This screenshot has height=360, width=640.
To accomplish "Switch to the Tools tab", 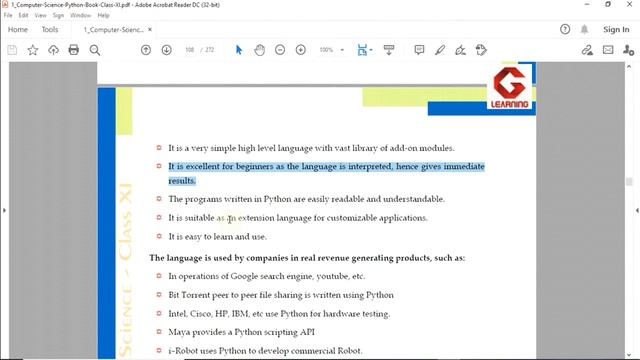I will (50, 29).
